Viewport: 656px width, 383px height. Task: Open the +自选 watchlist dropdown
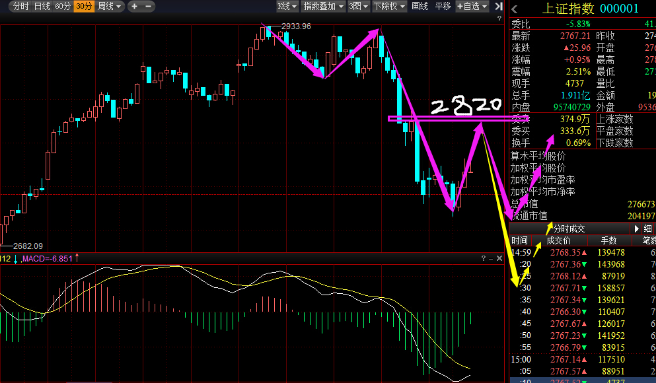(x=472, y=6)
